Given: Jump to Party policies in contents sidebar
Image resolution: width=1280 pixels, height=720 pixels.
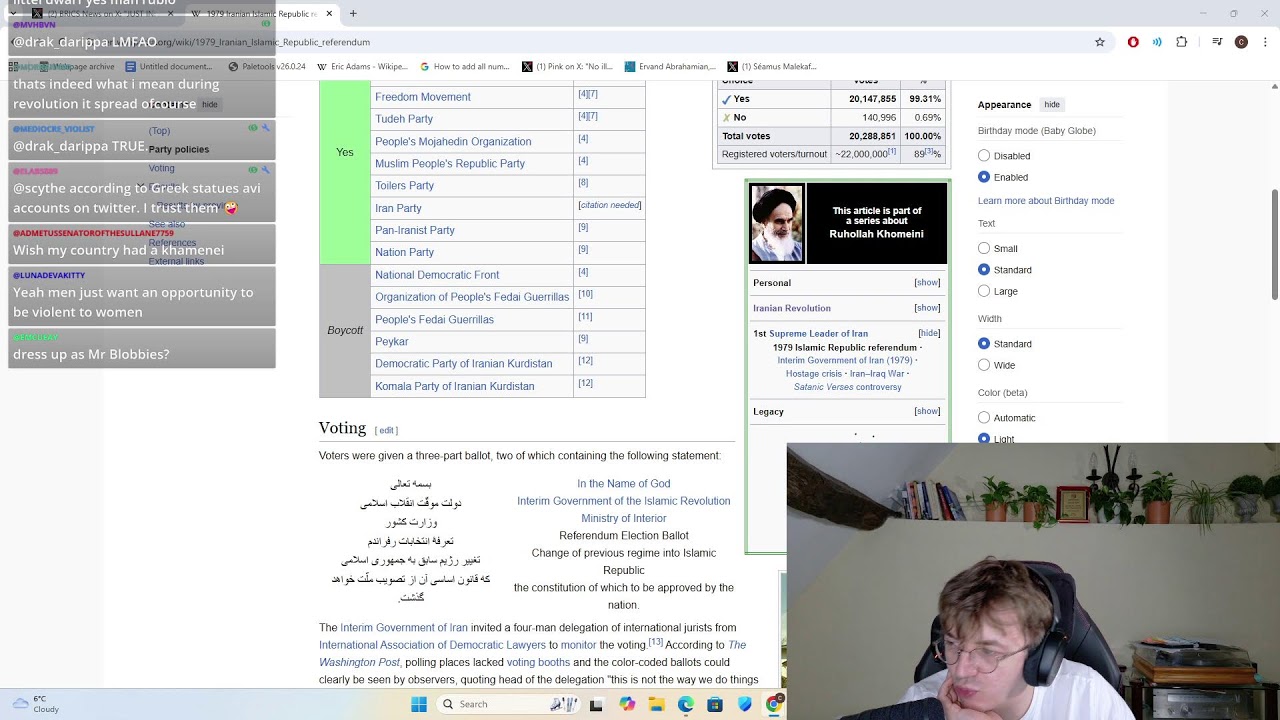Looking at the screenshot, I should (x=179, y=149).
